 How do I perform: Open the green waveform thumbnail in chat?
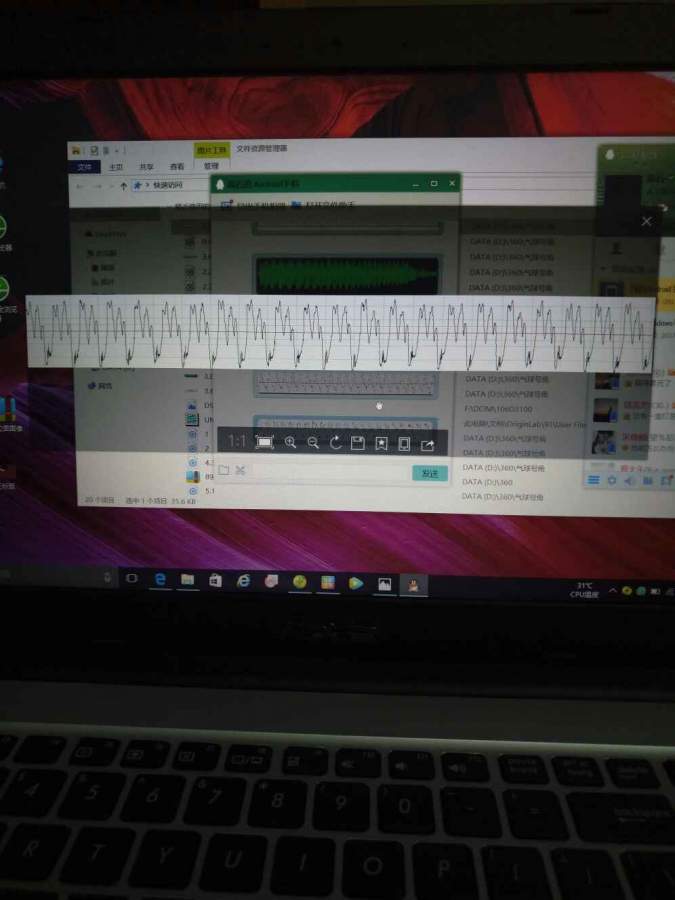tap(347, 276)
